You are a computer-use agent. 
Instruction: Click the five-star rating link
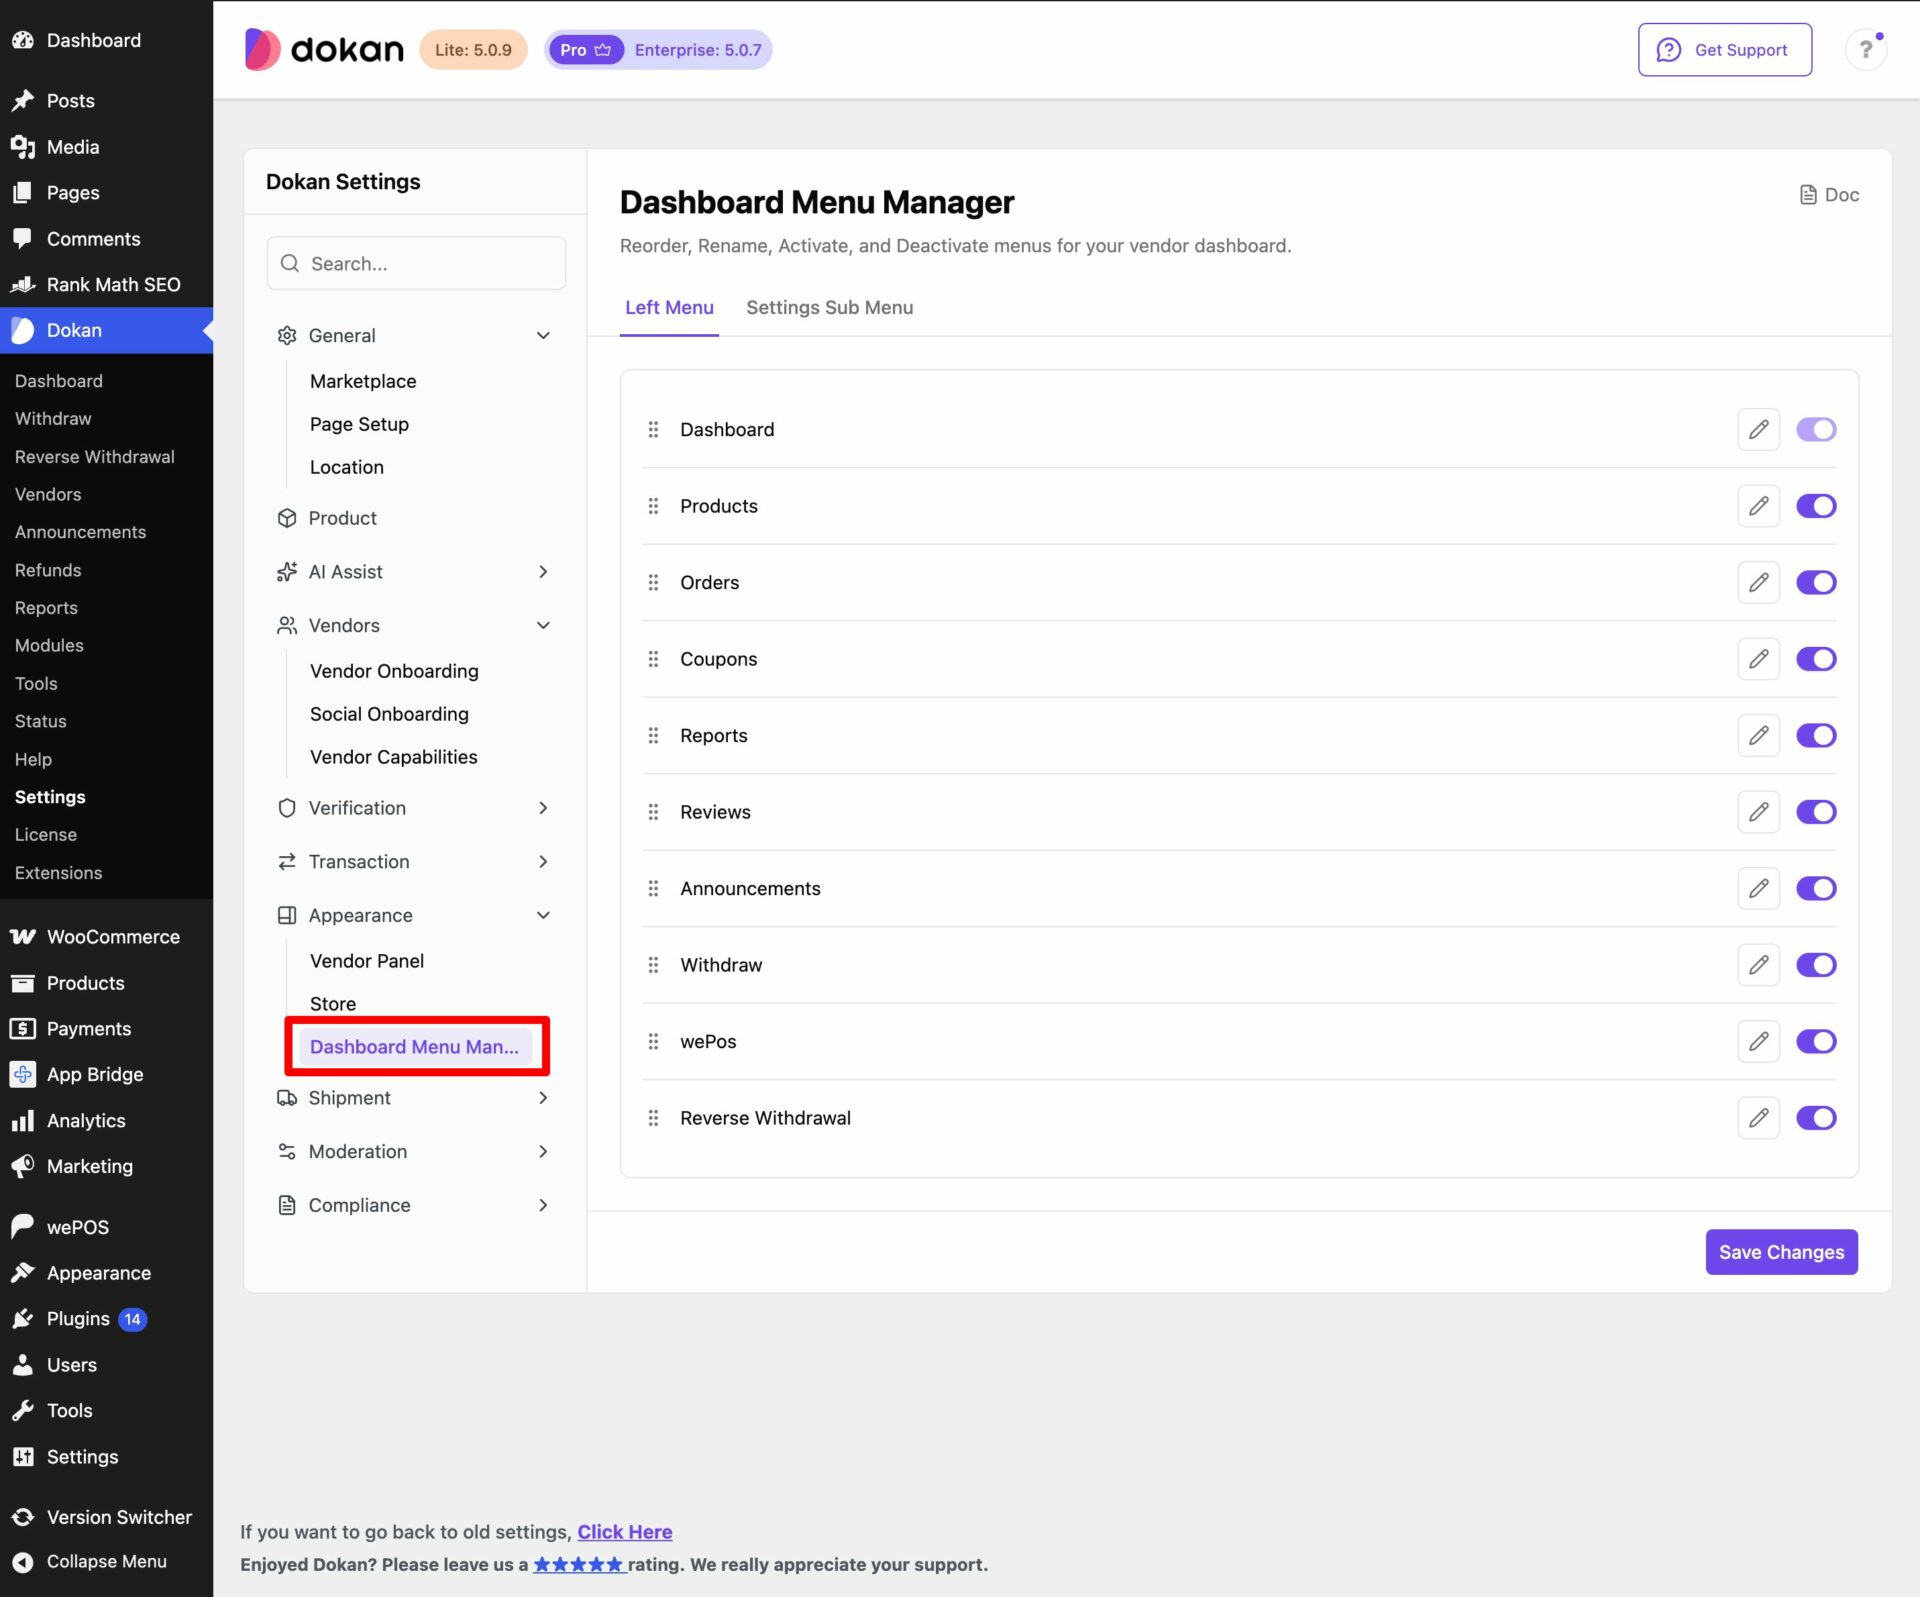[579, 1565]
